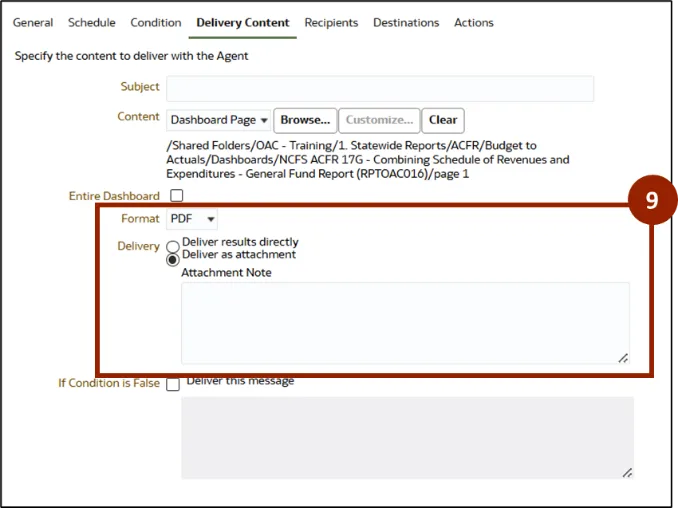Grab the Attachment Note resize handle

(x=623, y=357)
